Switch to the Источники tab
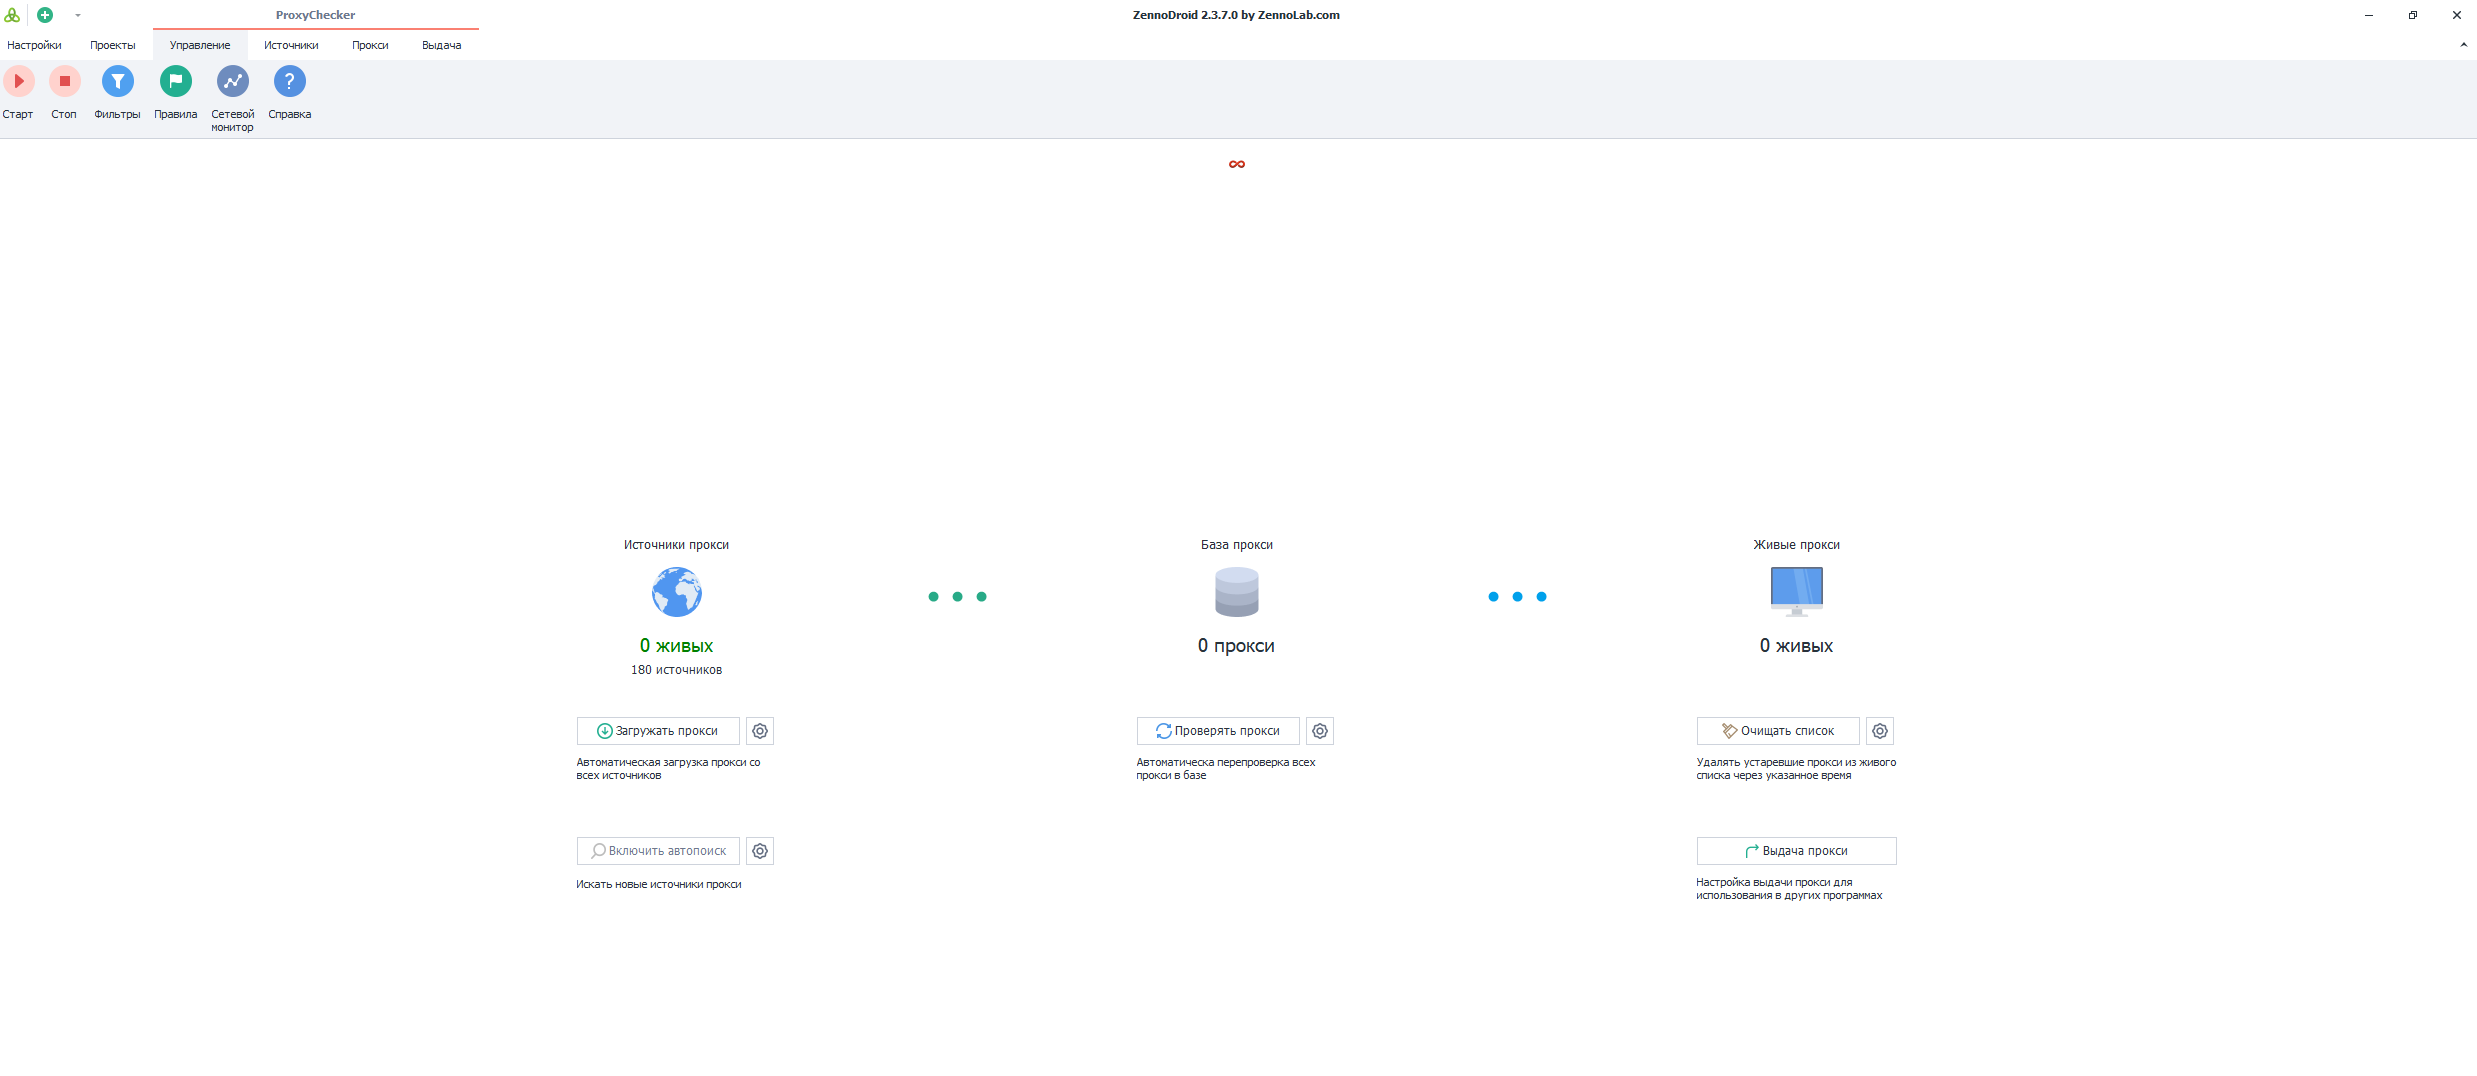This screenshot has width=2477, height=1076. [291, 45]
